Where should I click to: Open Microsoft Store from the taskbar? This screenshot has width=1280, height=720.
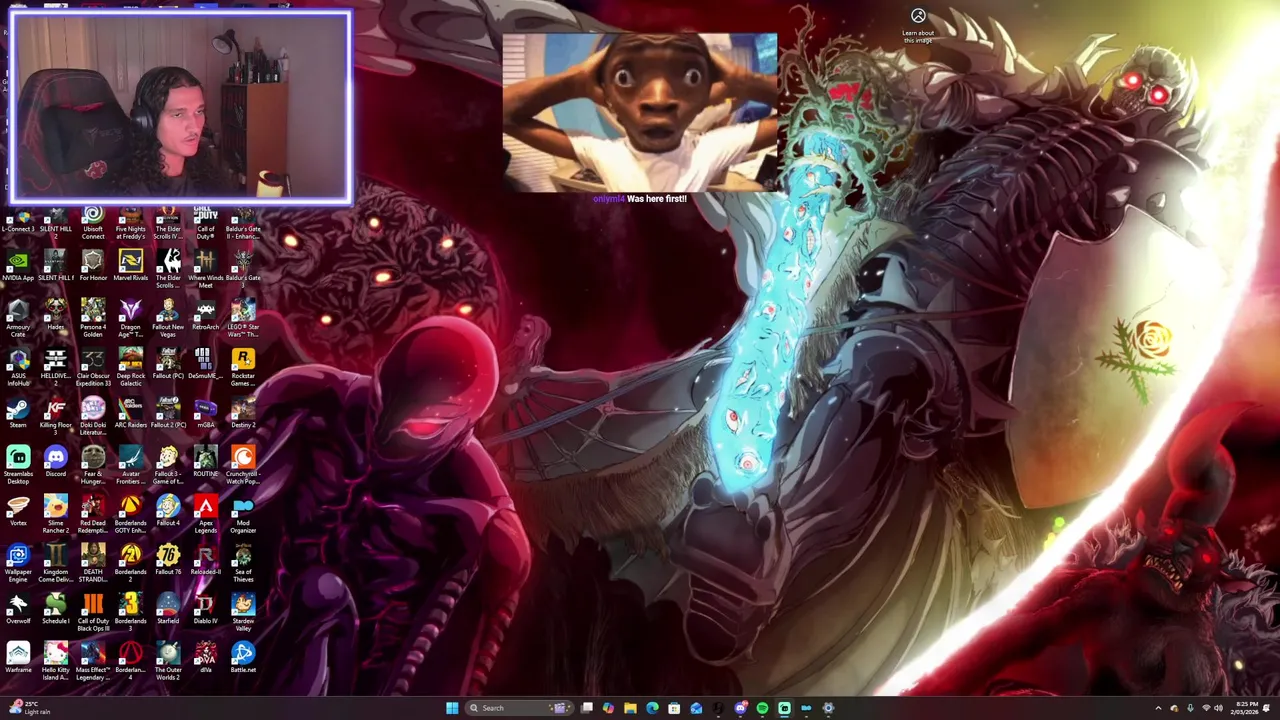(674, 708)
